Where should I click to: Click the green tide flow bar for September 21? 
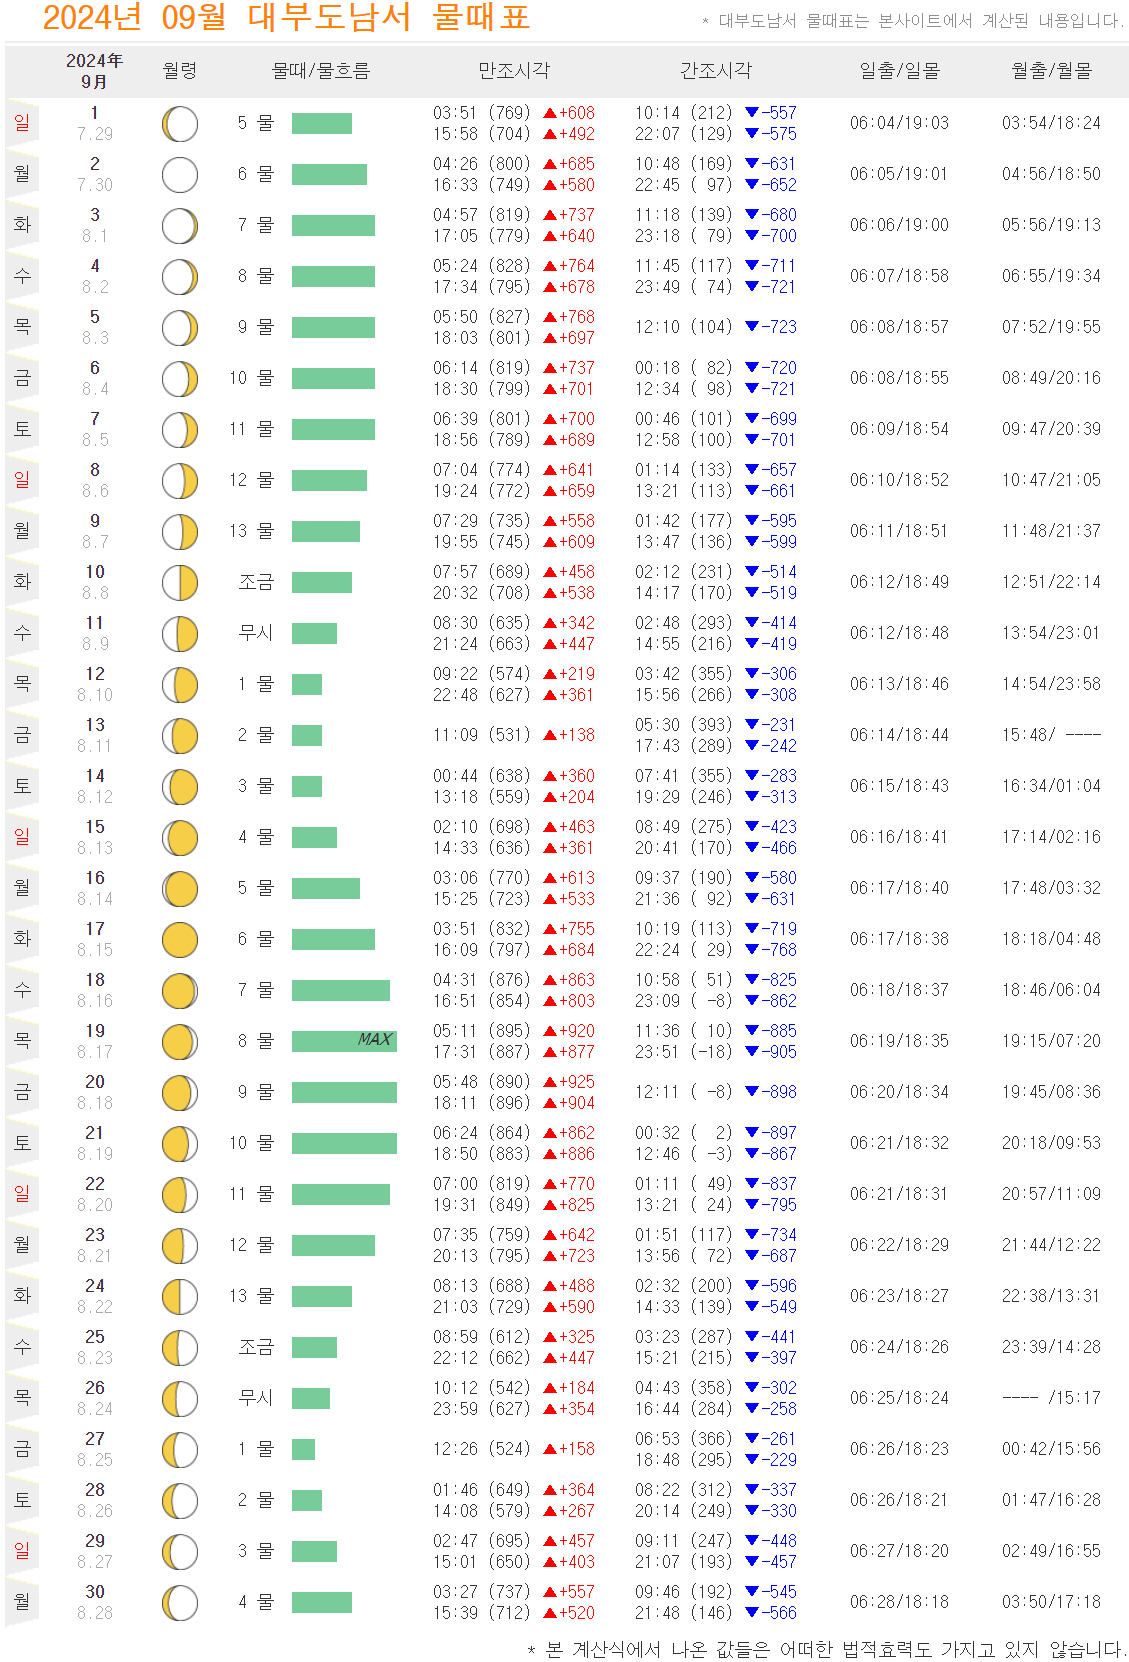click(344, 1143)
